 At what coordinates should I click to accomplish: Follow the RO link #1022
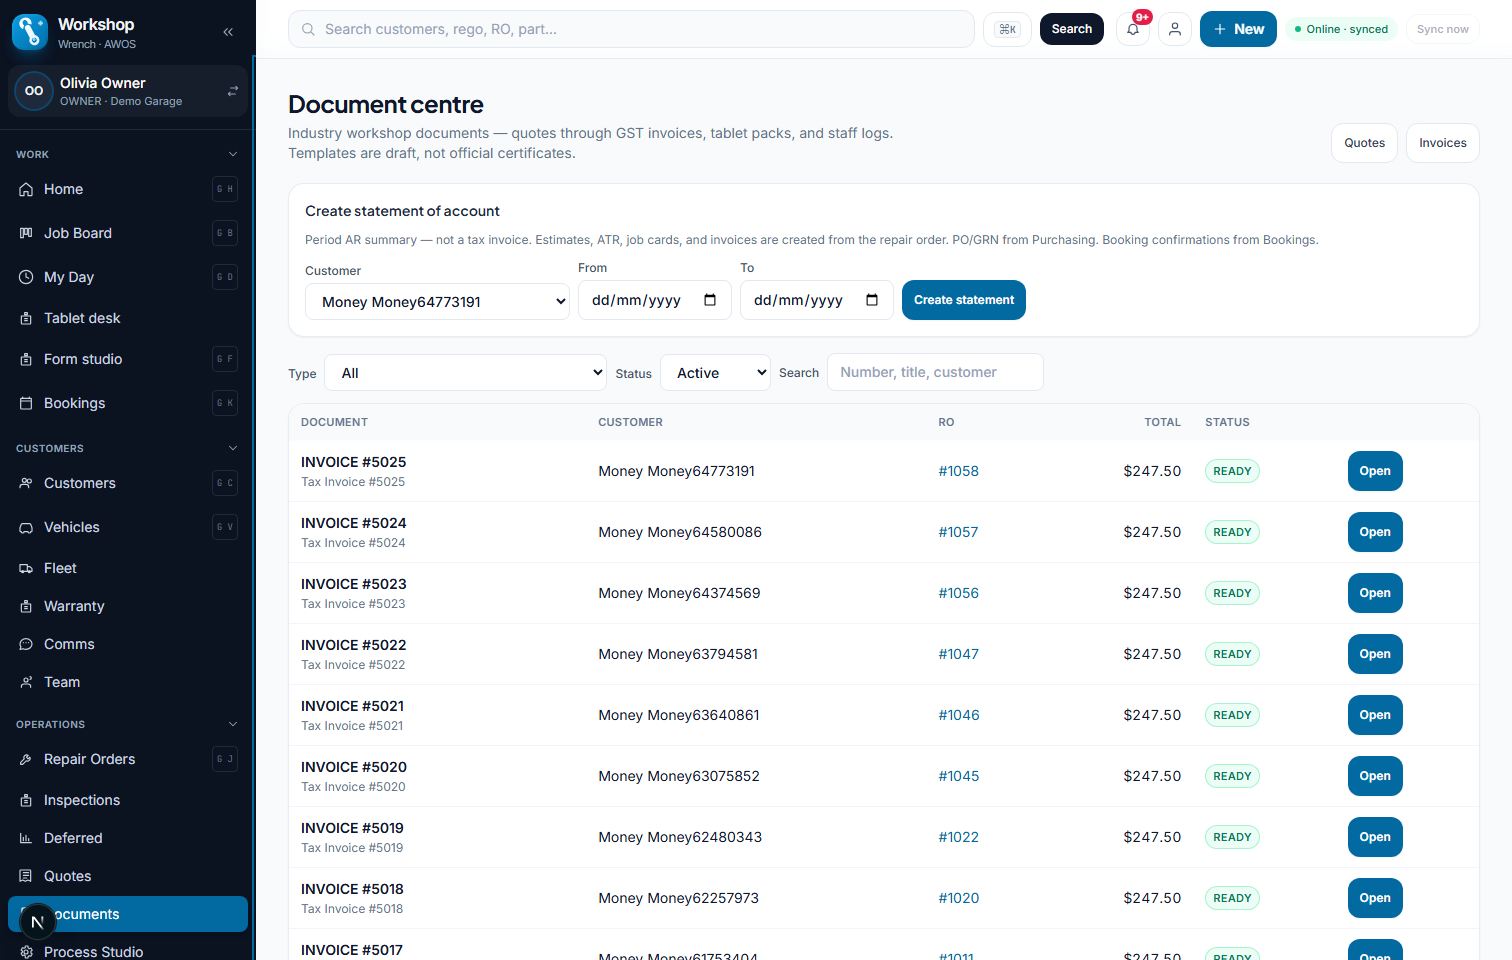[x=958, y=837]
